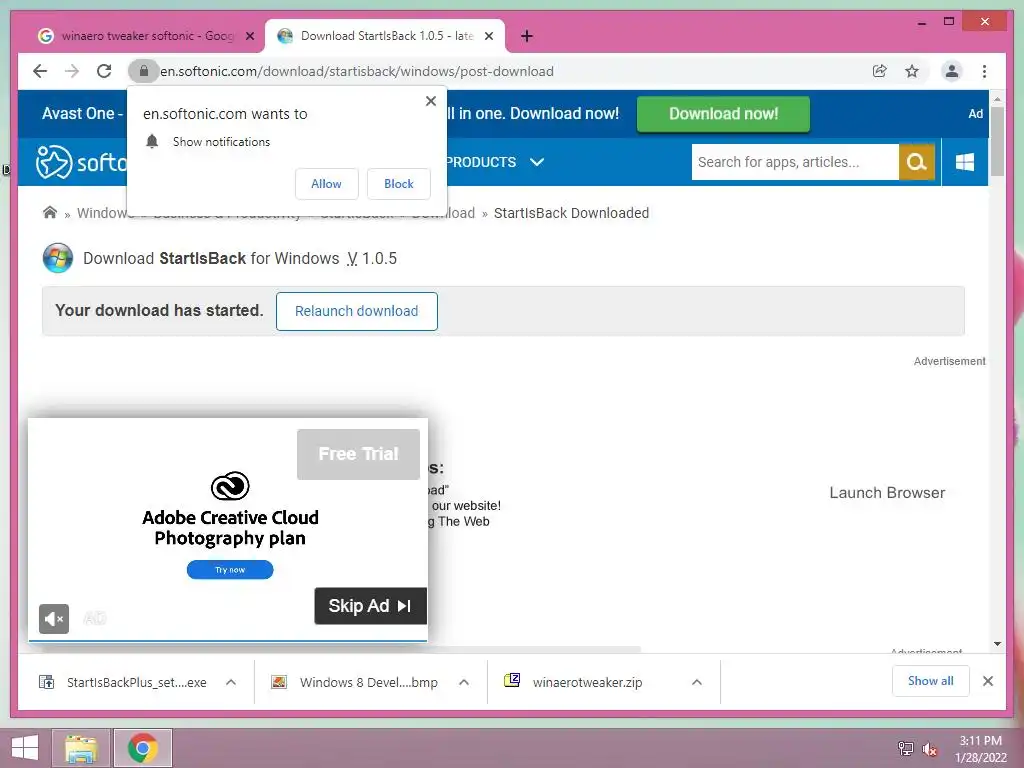Viewport: 1024px width, 768px height.
Task: Click the ad video progress bar
Action: pos(228,641)
